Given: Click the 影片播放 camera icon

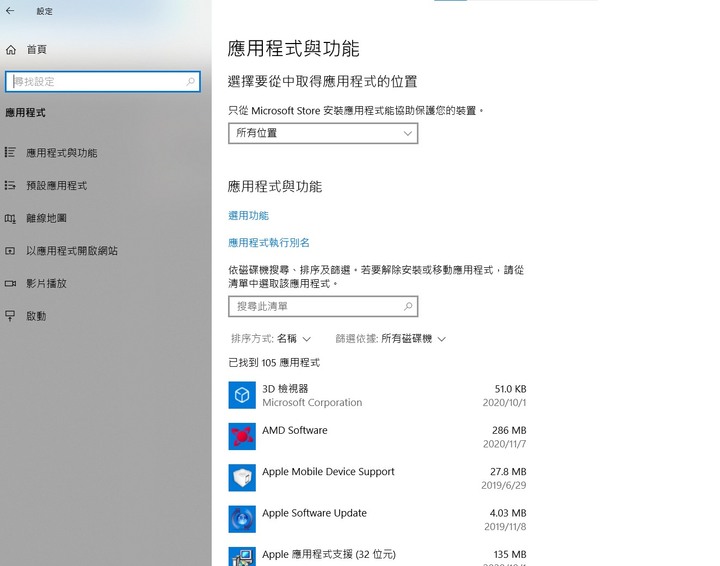Looking at the screenshot, I should tap(10, 283).
